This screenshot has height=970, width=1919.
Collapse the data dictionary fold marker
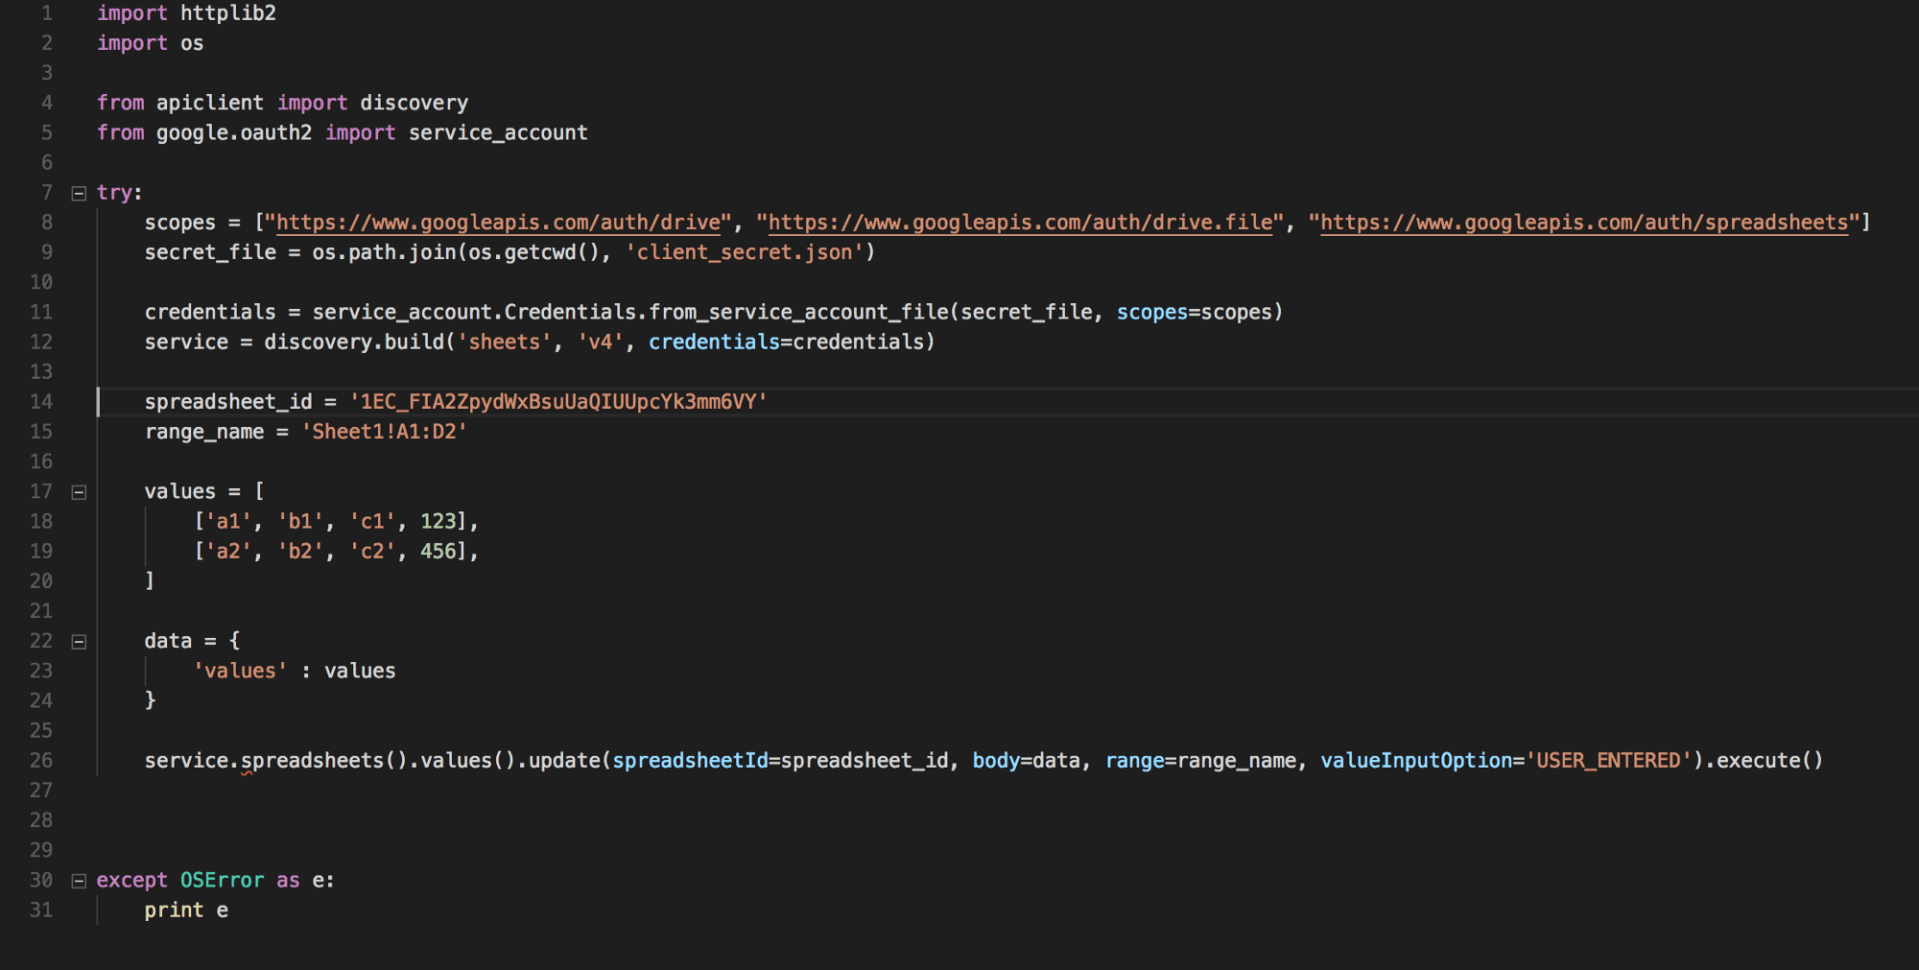[78, 641]
